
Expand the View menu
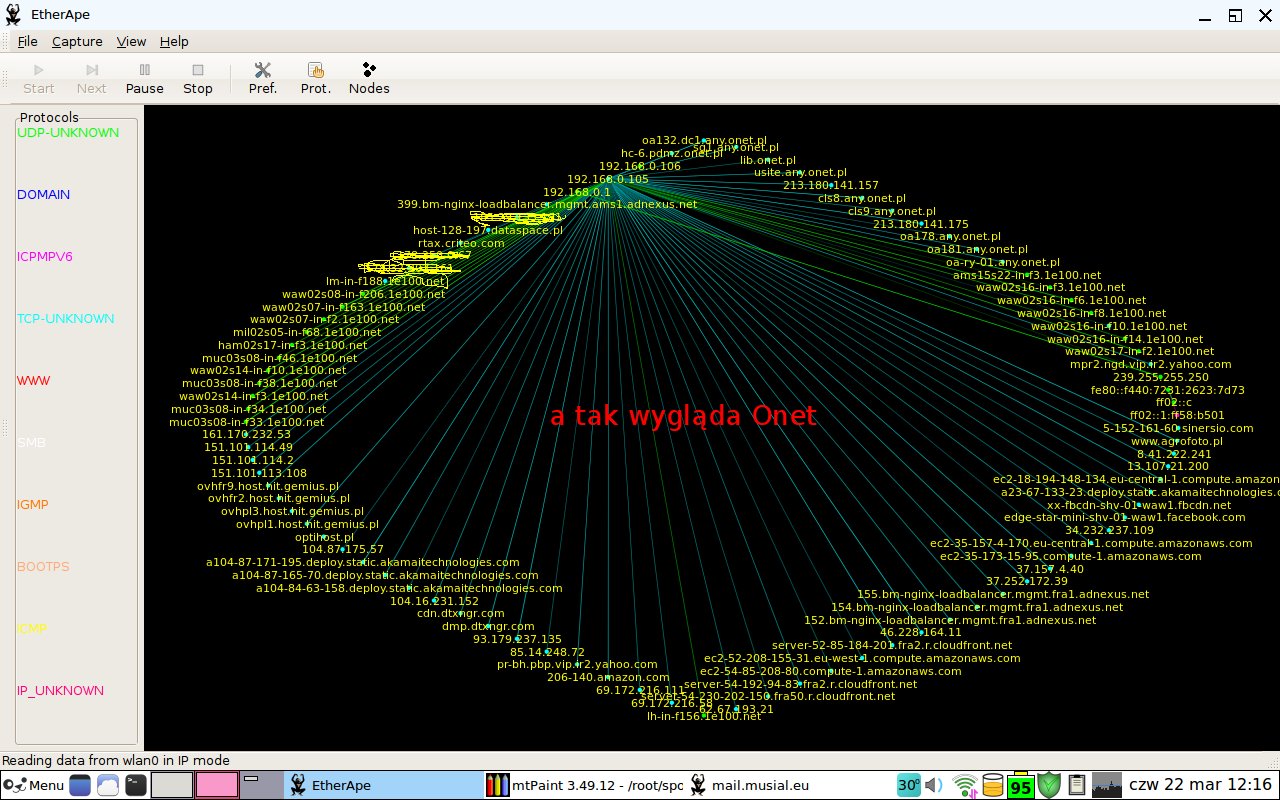(x=131, y=41)
